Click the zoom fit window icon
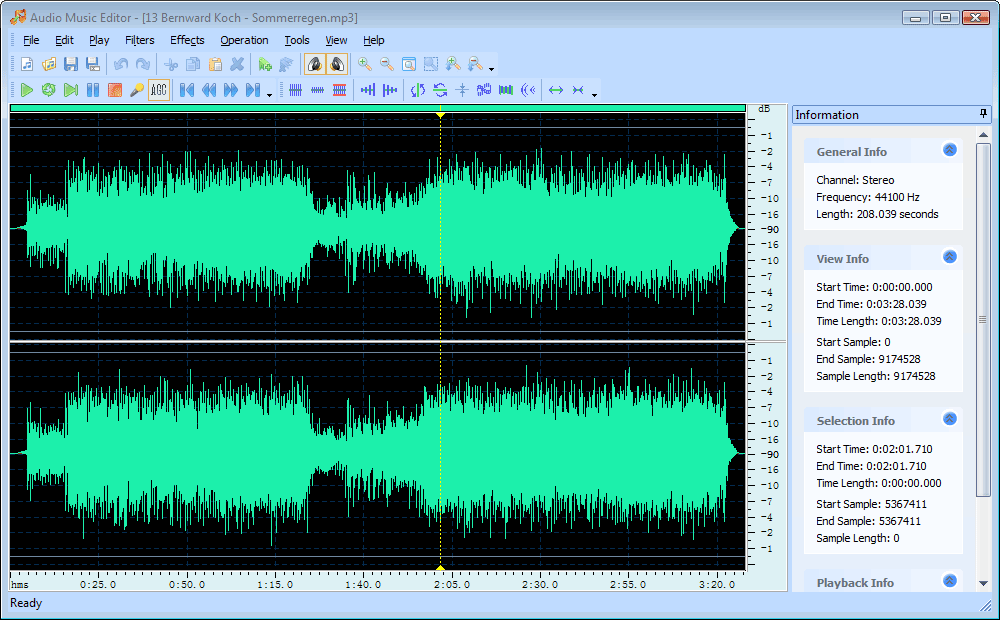 [409, 64]
